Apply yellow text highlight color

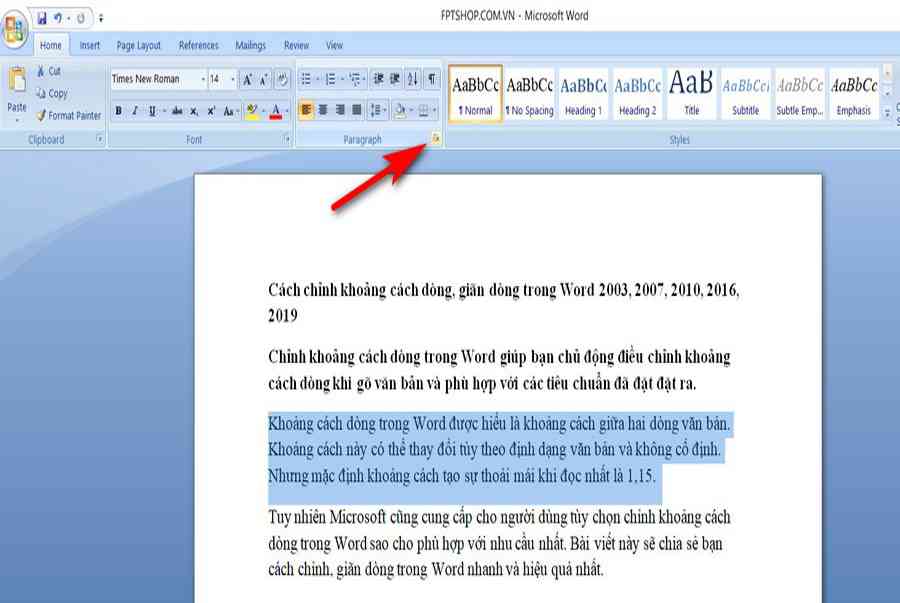tap(251, 111)
